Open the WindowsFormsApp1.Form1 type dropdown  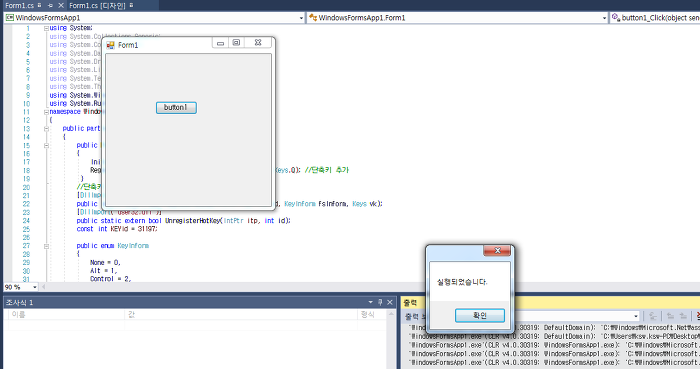604,18
